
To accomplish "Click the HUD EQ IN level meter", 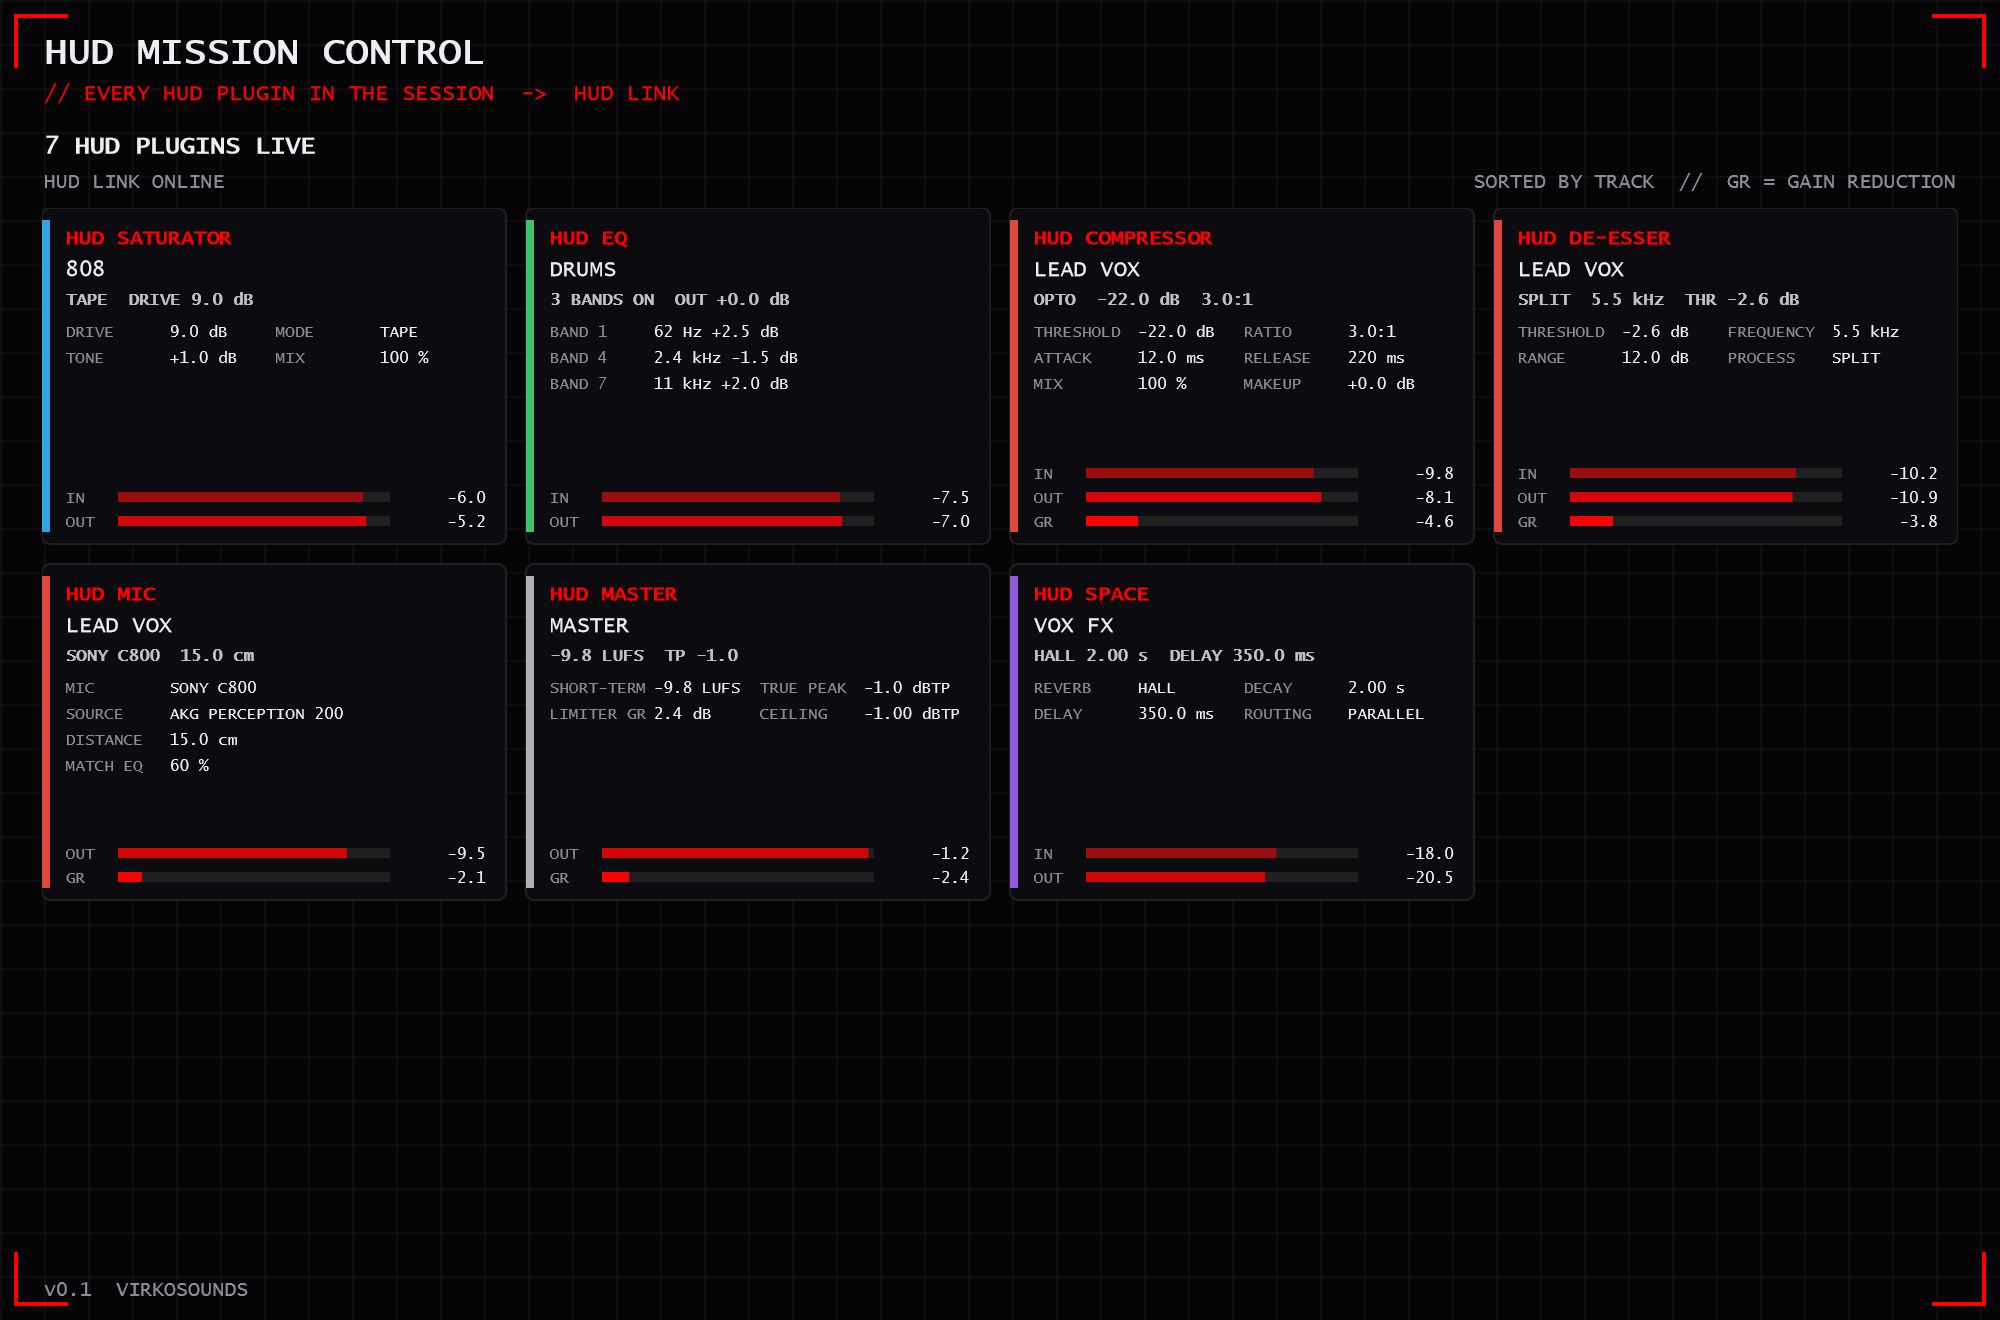I will click(738, 497).
